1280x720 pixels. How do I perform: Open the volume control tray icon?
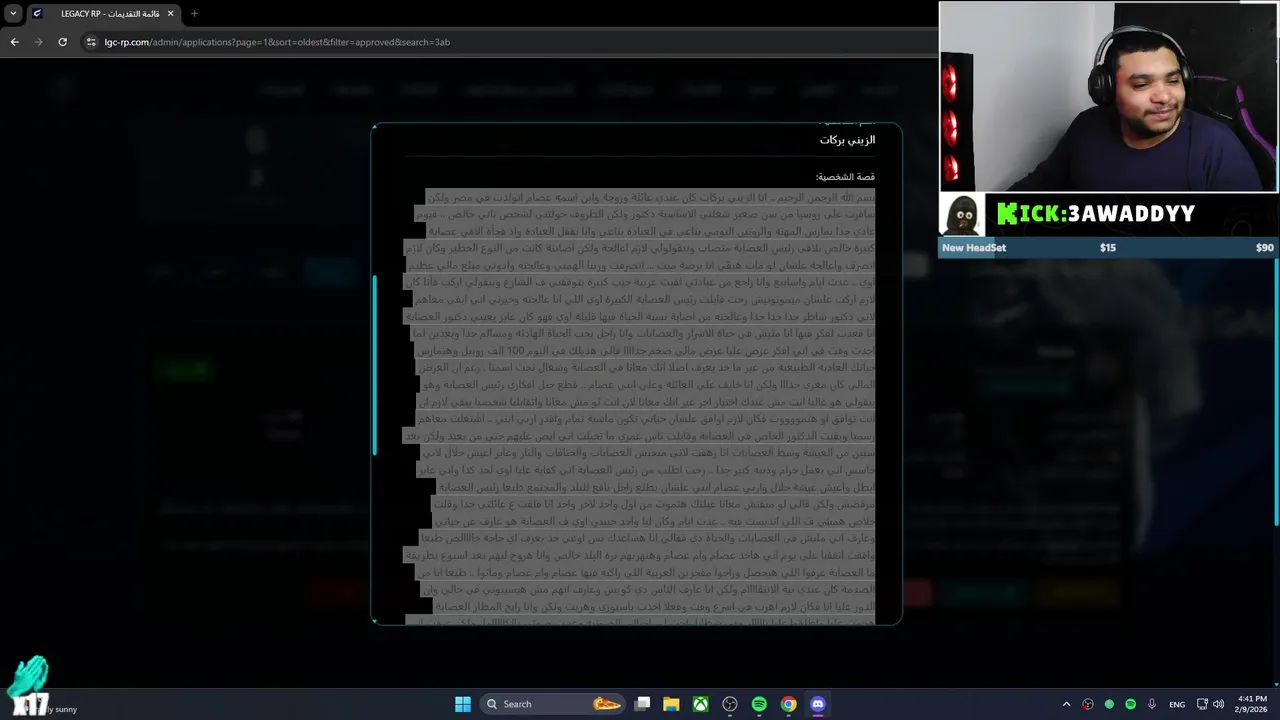coord(1218,704)
